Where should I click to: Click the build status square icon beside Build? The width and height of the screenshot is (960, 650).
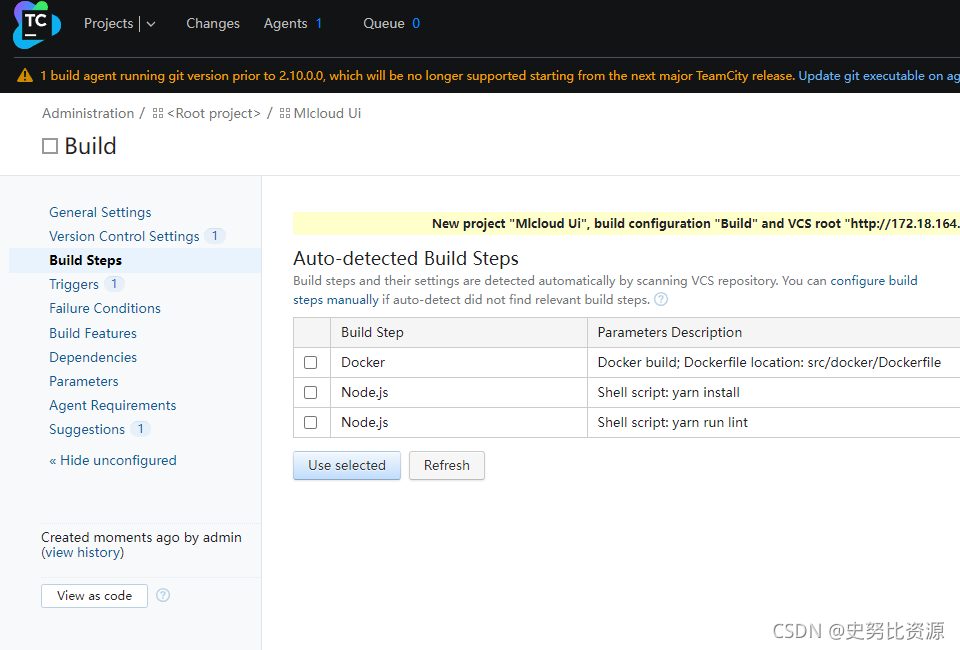tap(50, 147)
